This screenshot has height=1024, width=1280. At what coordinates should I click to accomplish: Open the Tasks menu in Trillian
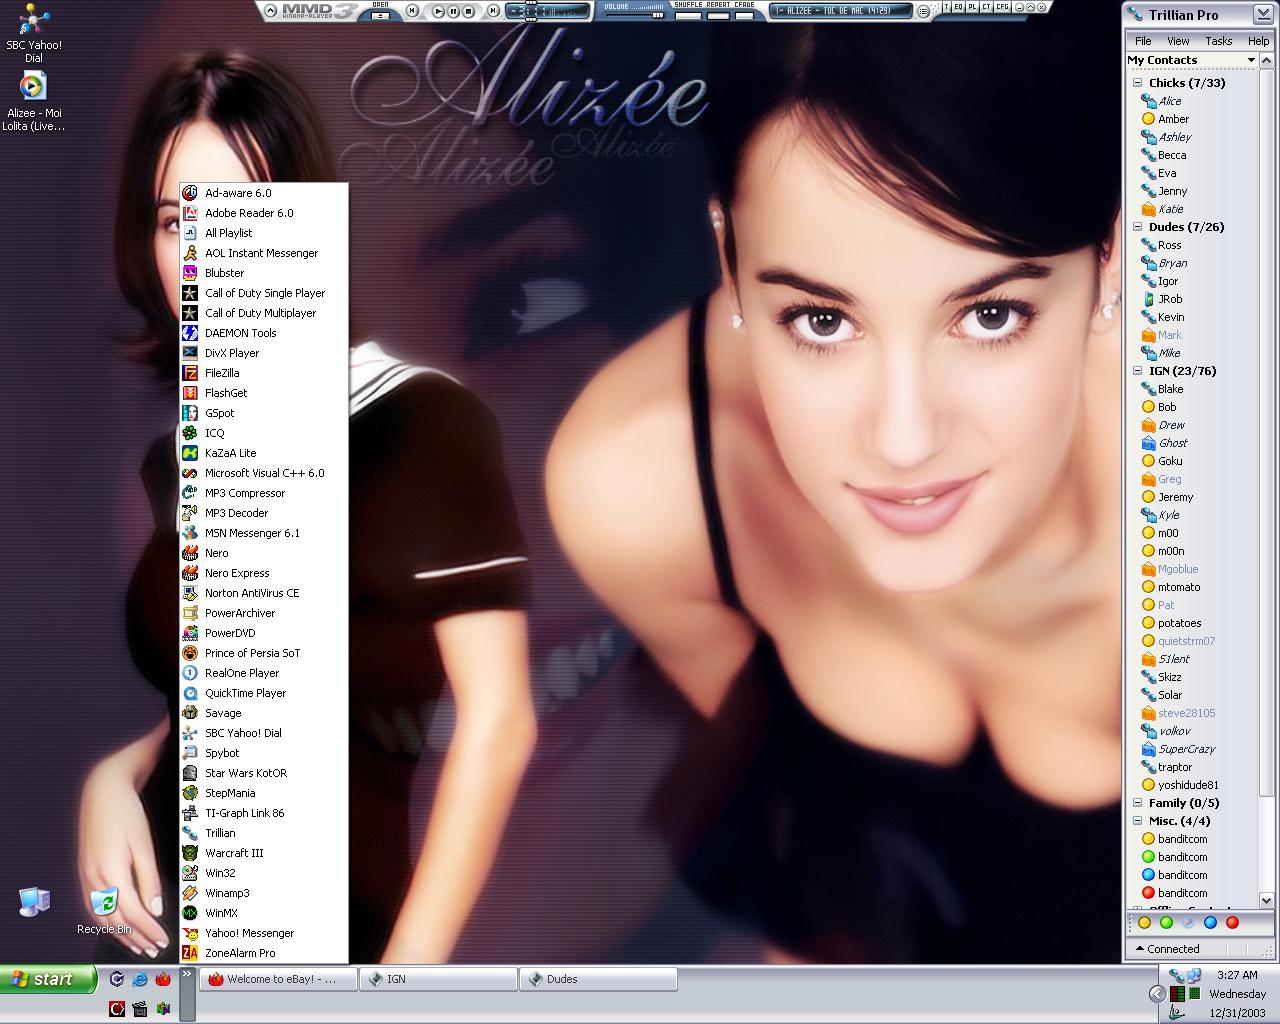tap(1218, 41)
